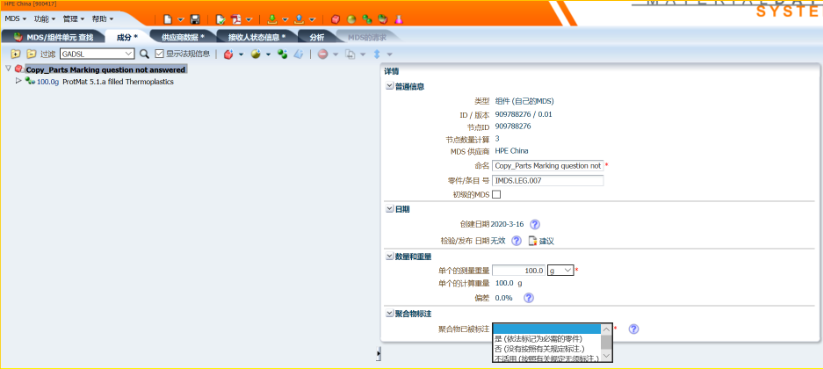Click the check document icon with green tick
This screenshot has width=823, height=369.
220,19
